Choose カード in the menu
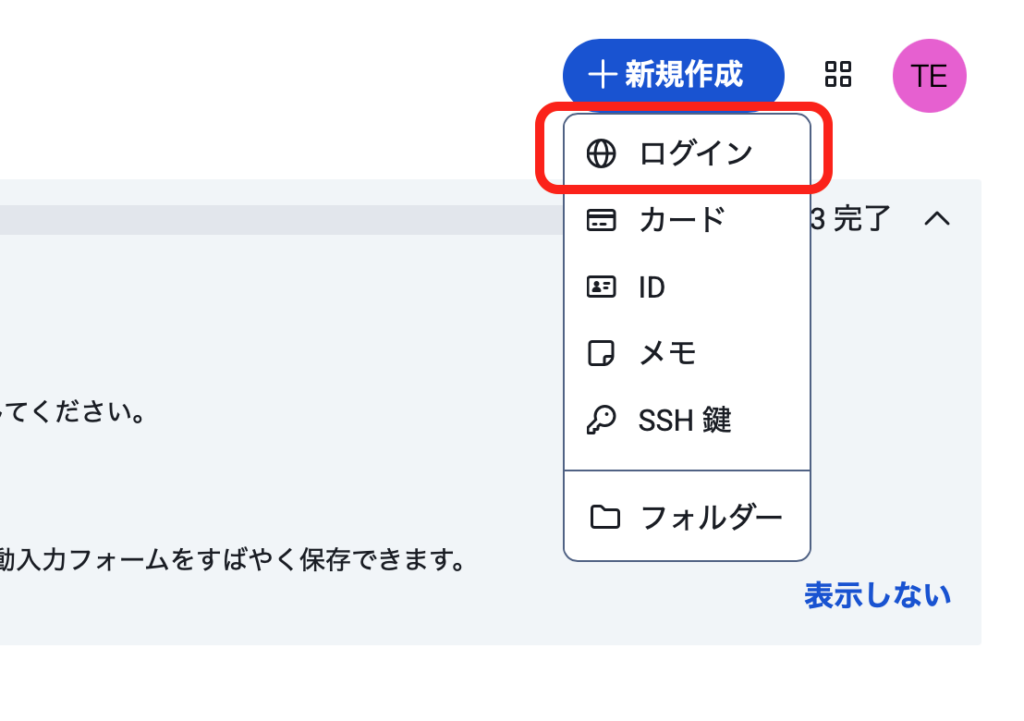 point(687,220)
